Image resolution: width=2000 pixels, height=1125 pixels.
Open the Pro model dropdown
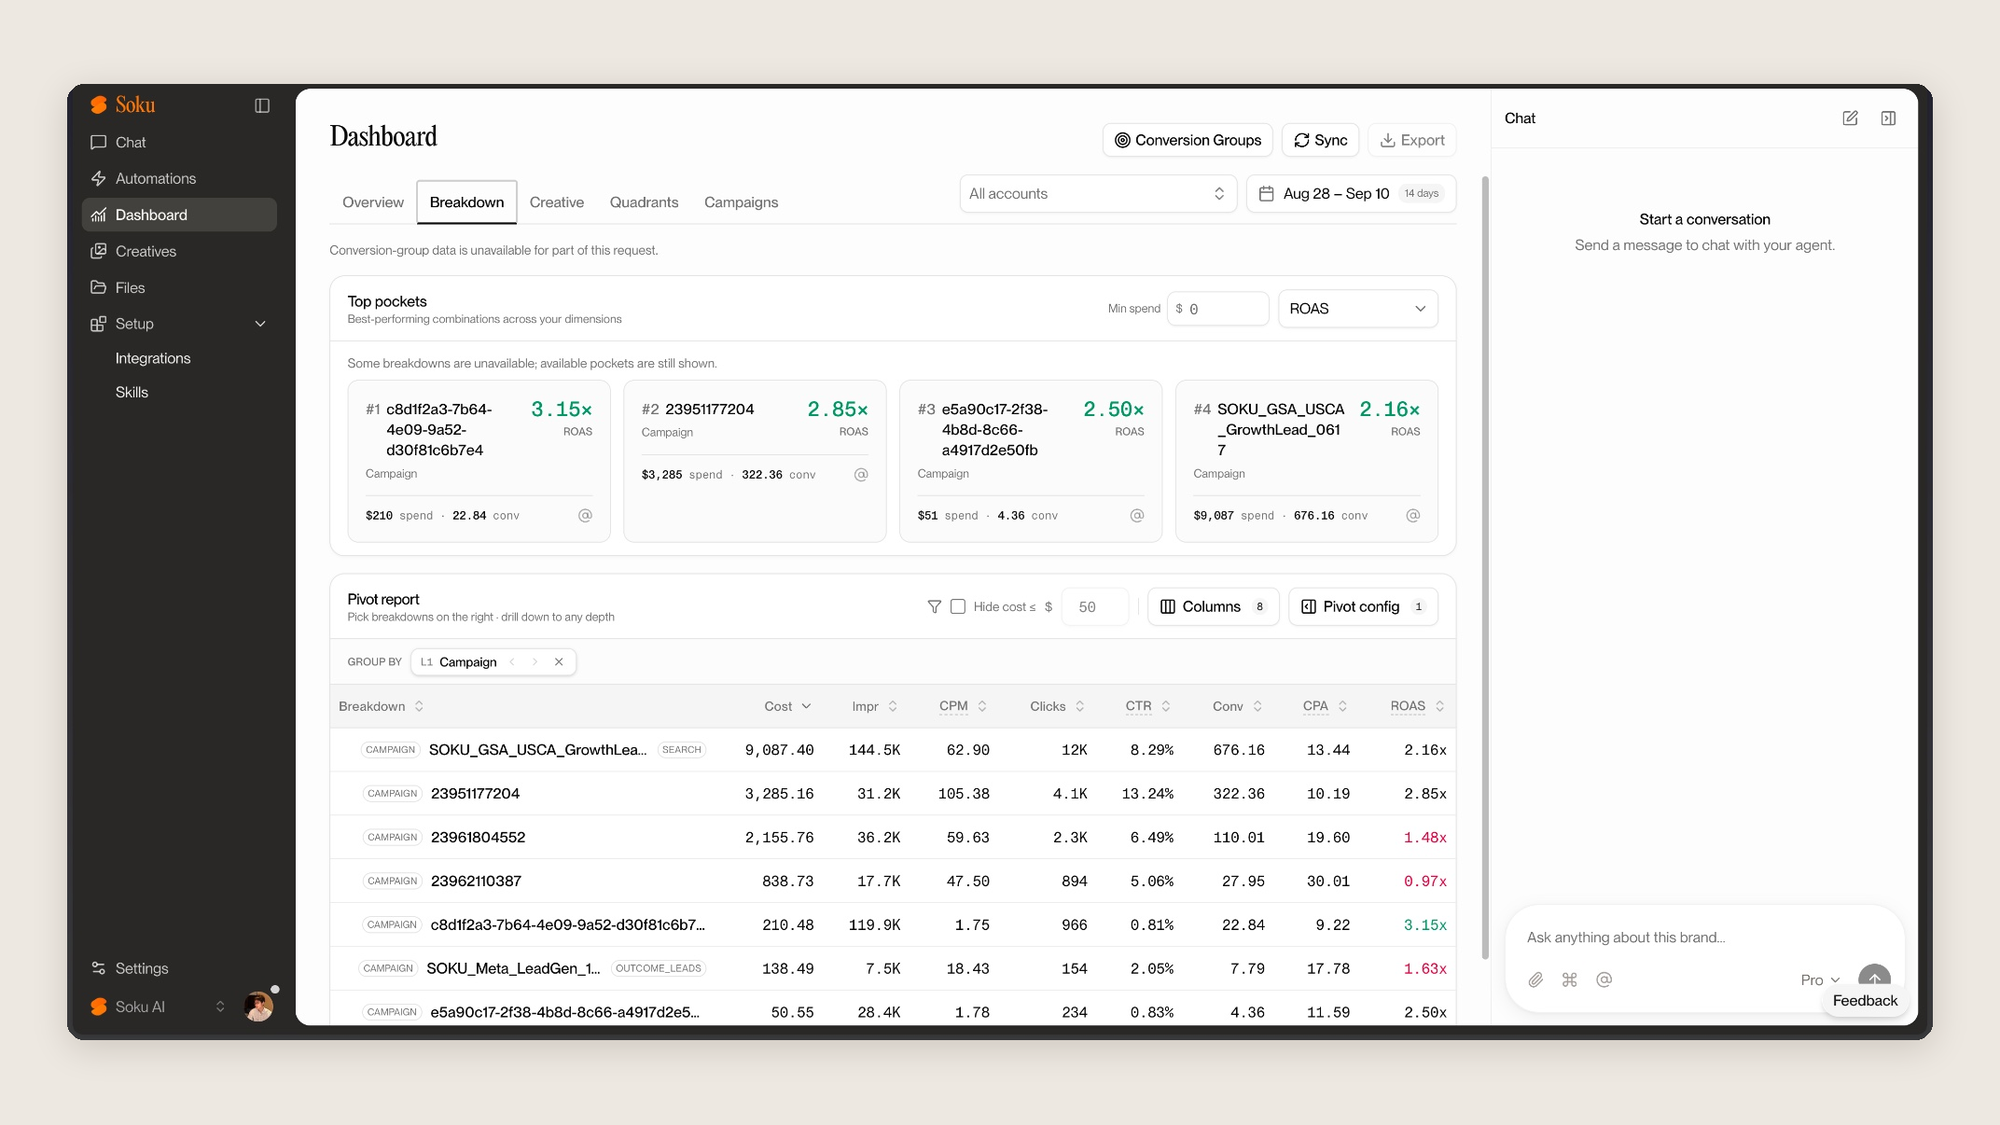pyautogui.click(x=1820, y=980)
